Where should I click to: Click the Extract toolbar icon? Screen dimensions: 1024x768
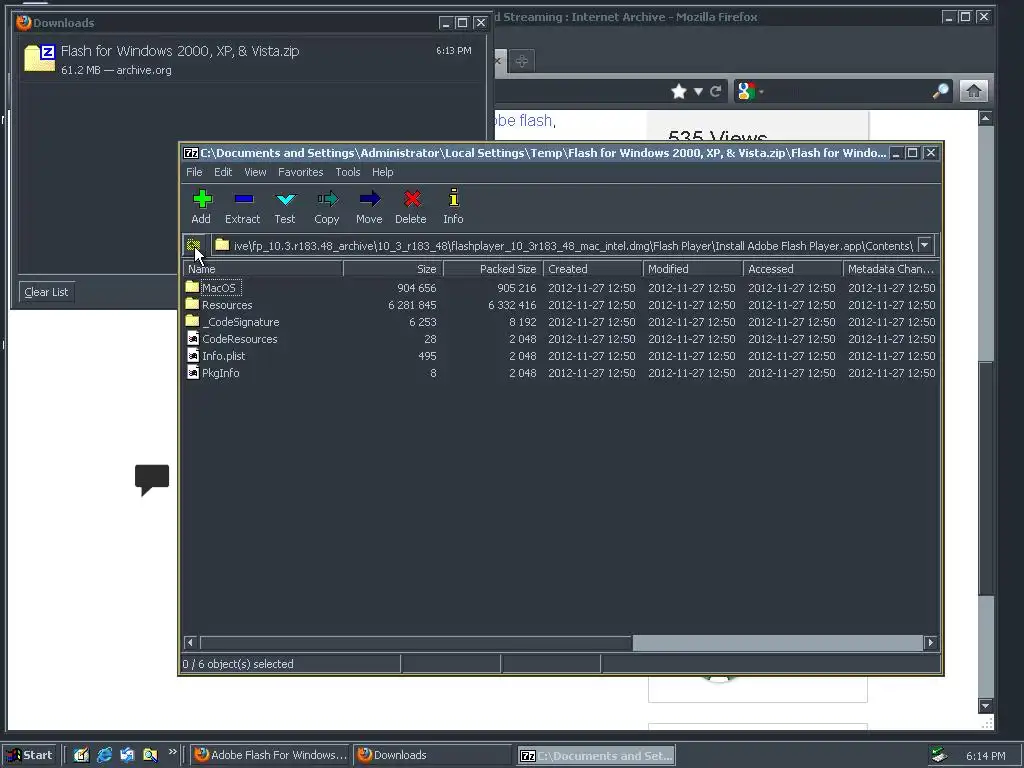coord(244,199)
